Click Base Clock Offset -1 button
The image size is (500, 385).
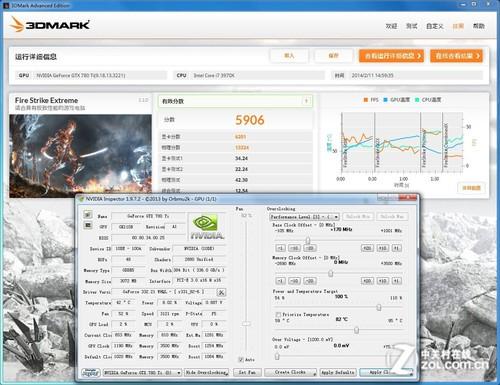[280, 248]
